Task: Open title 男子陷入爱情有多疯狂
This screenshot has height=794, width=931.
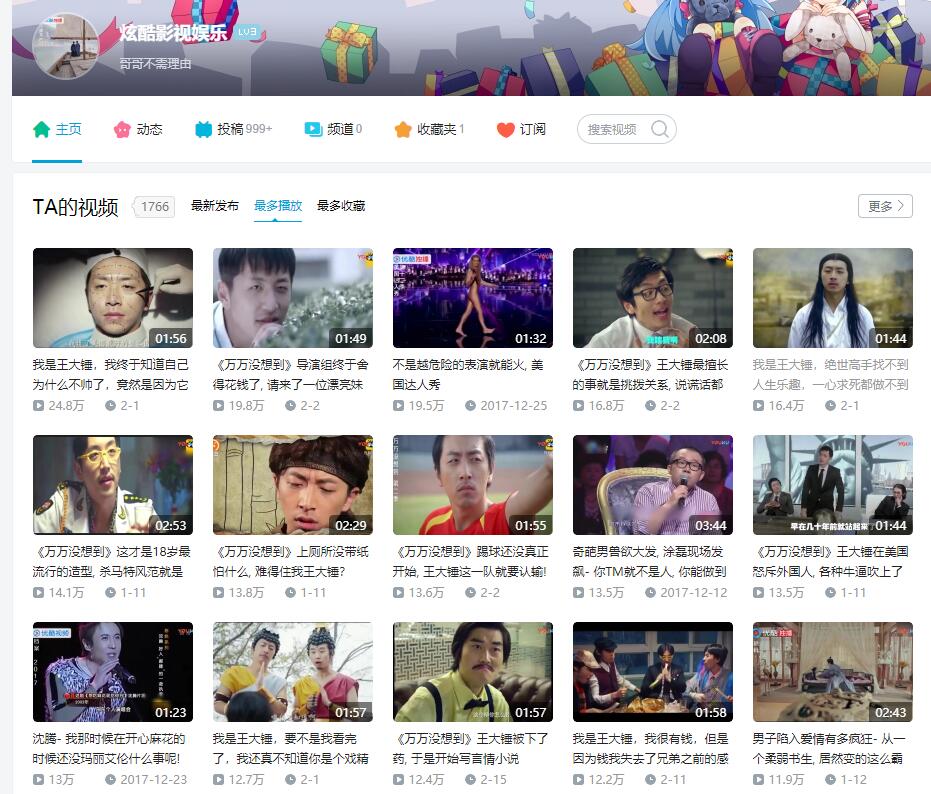Action: pyautogui.click(x=829, y=749)
